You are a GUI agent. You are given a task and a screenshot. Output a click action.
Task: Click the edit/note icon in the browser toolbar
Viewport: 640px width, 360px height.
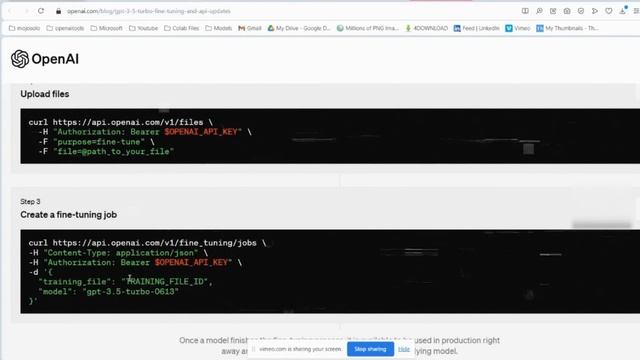coord(553,11)
